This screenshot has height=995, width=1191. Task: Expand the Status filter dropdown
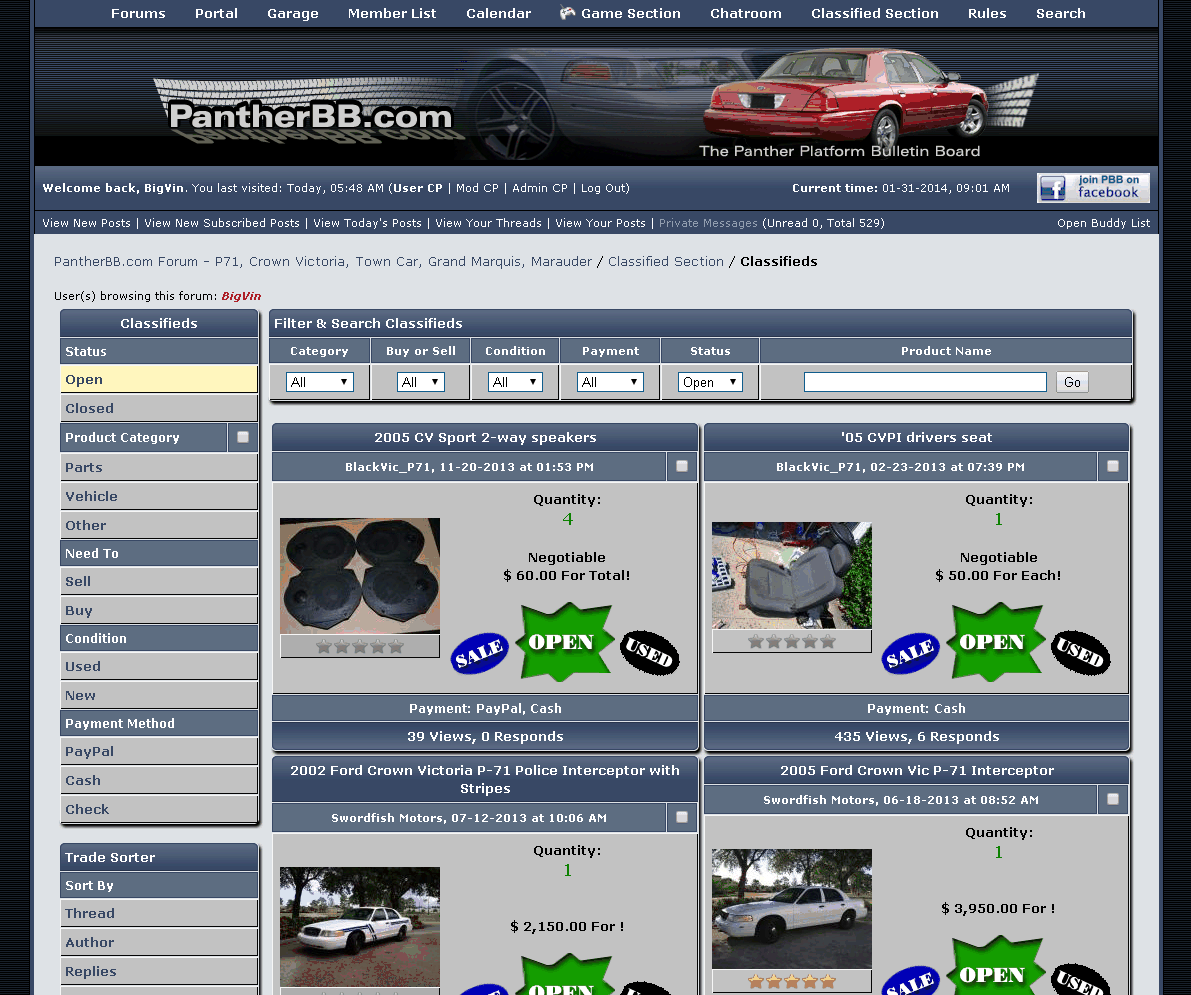click(x=710, y=382)
